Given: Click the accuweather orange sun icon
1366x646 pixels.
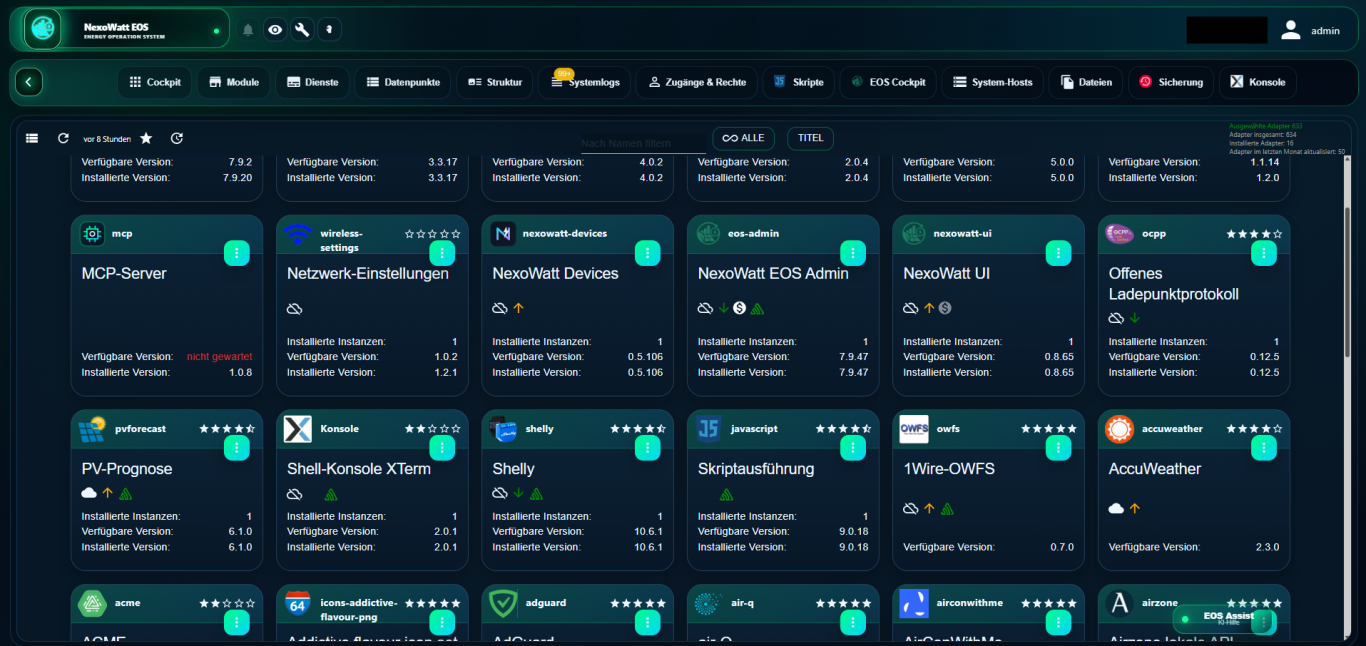Looking at the screenshot, I should coord(1119,429).
